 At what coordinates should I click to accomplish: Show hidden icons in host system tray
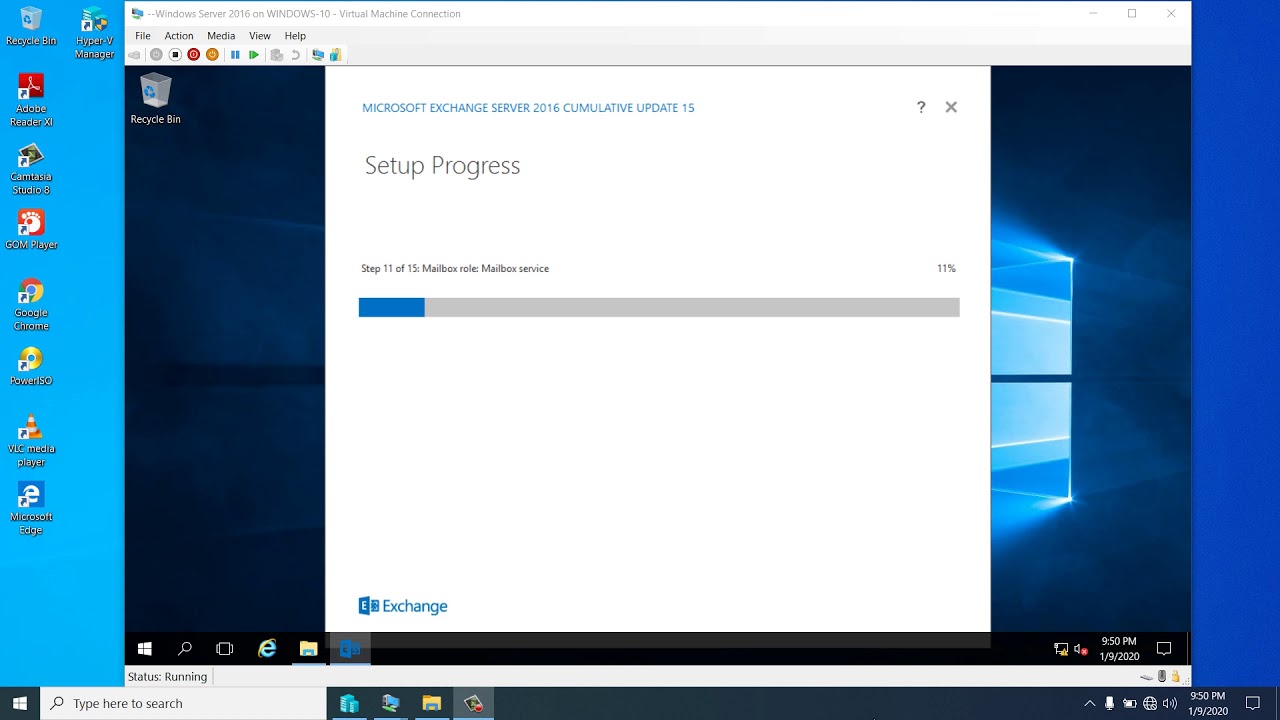tap(1089, 703)
